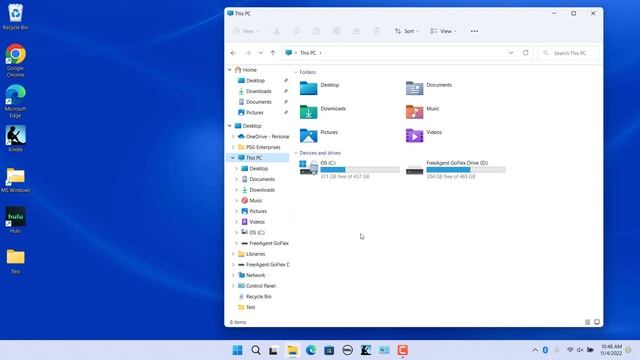Click the Delete trash icon in the toolbar
The height and width of the screenshot is (360, 640).
point(376,31)
